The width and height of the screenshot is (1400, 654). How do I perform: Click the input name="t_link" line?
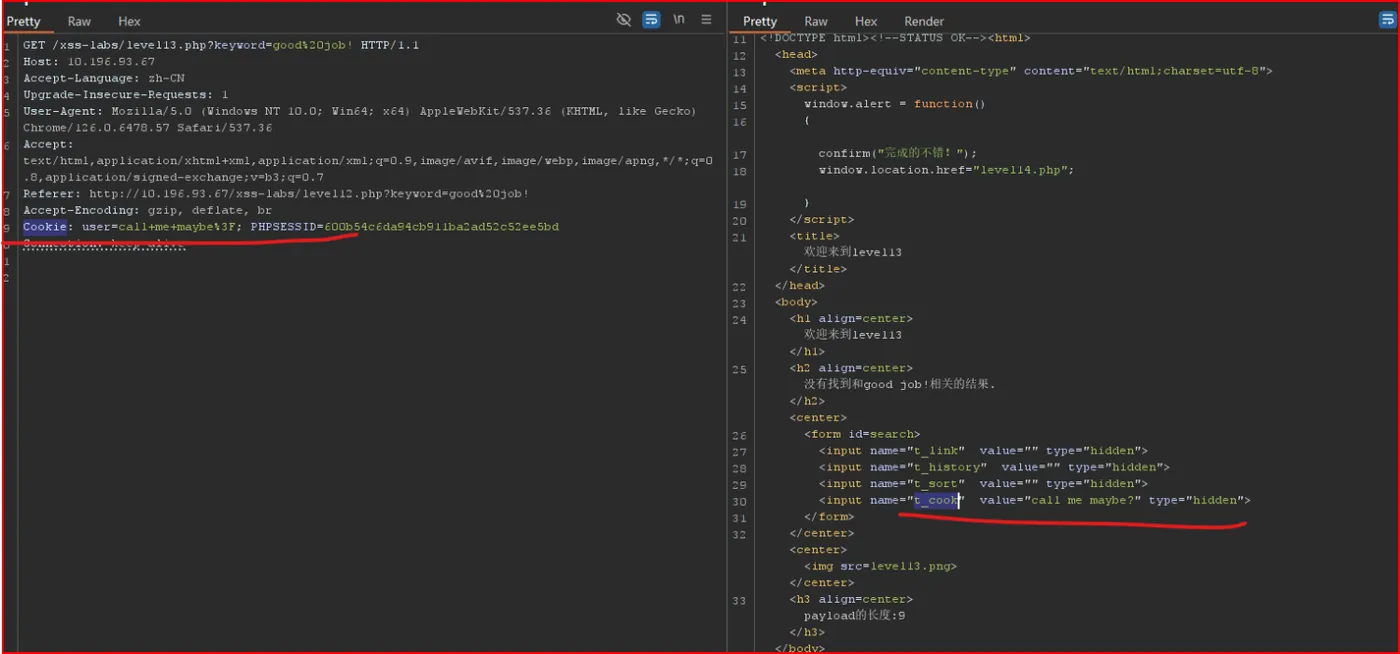[x=983, y=451]
